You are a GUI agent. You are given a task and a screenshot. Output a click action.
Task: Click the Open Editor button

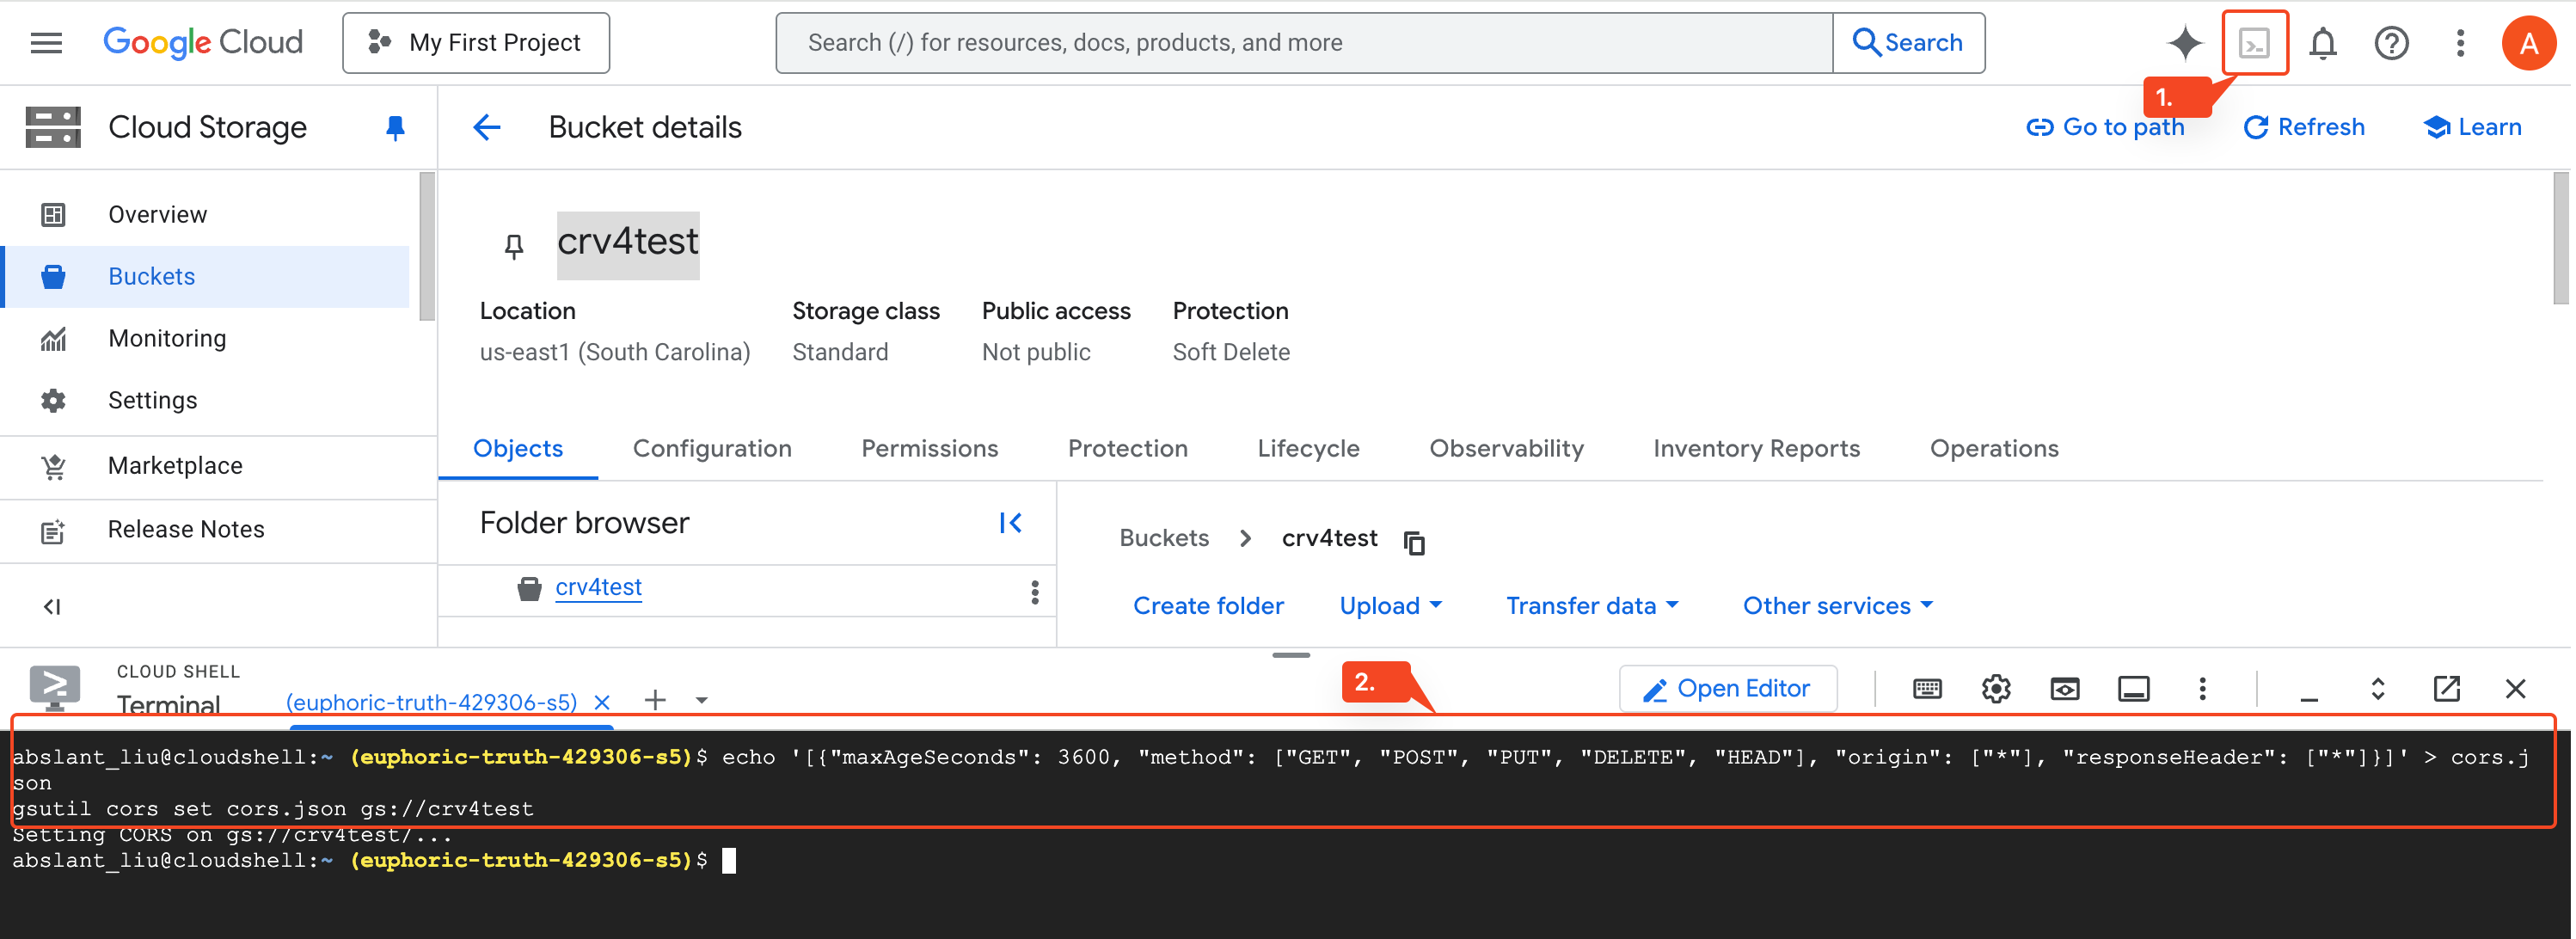coord(1727,688)
